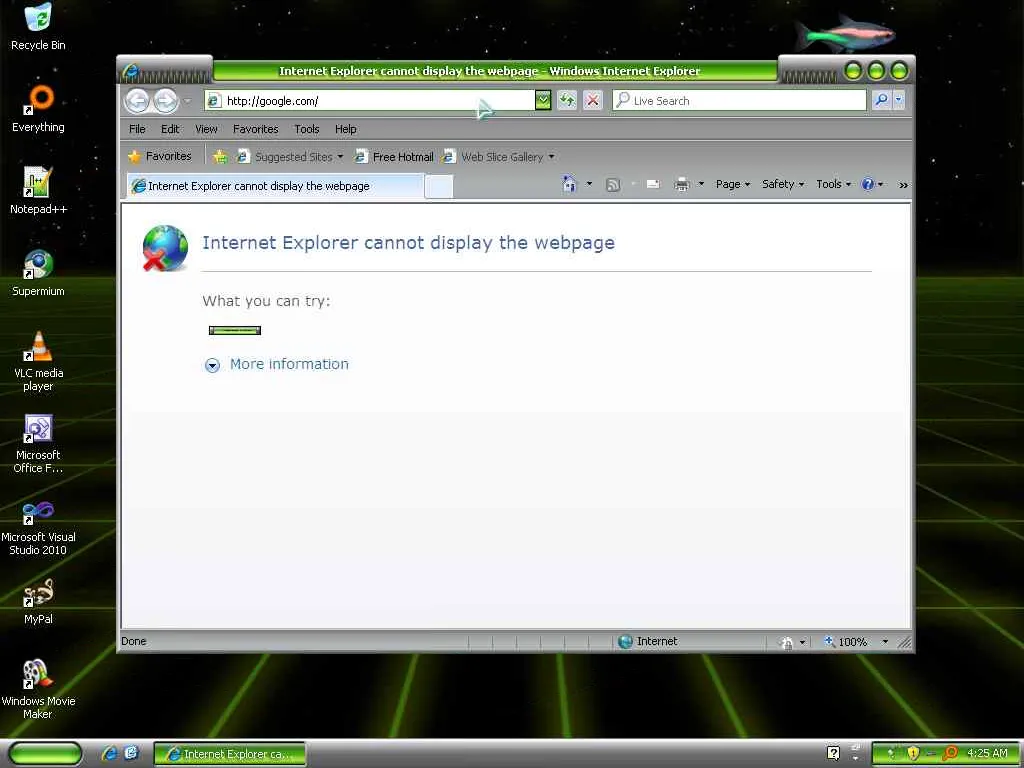Expand the Web Slice Gallery dropdown arrow
The width and height of the screenshot is (1024, 768).
[x=551, y=157]
